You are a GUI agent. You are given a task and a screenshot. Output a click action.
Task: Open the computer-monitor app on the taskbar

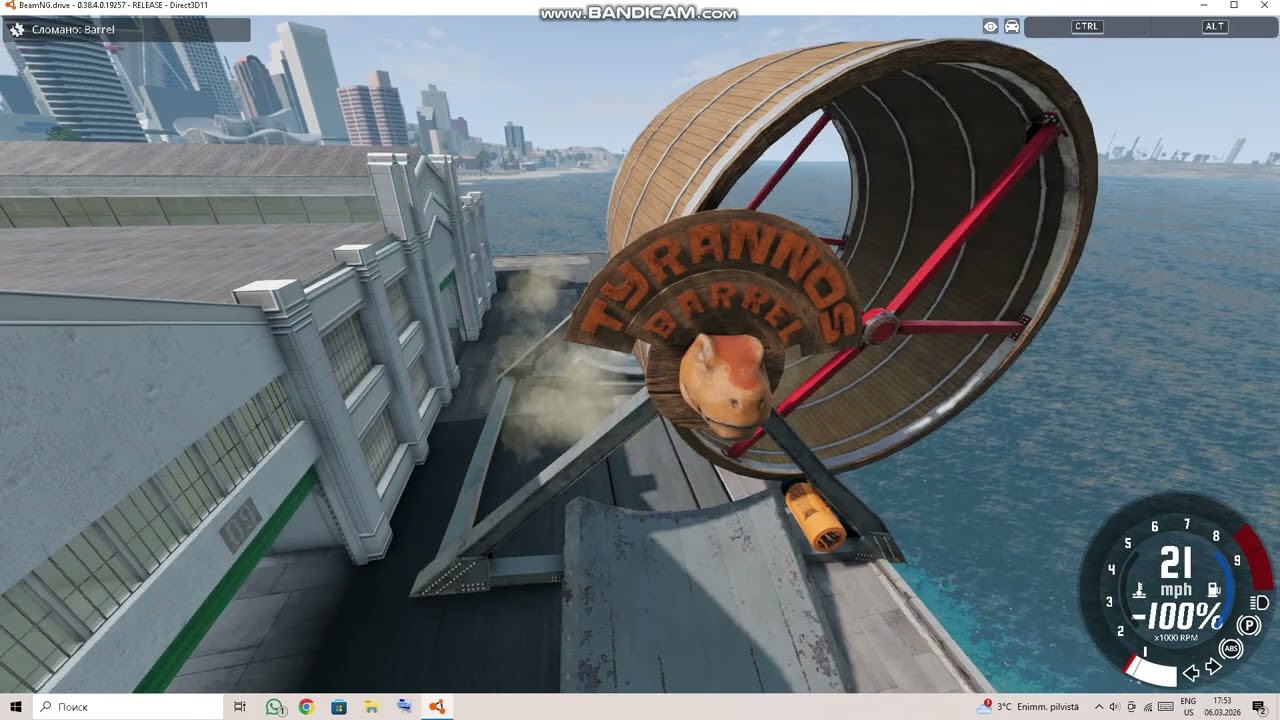click(x=404, y=707)
